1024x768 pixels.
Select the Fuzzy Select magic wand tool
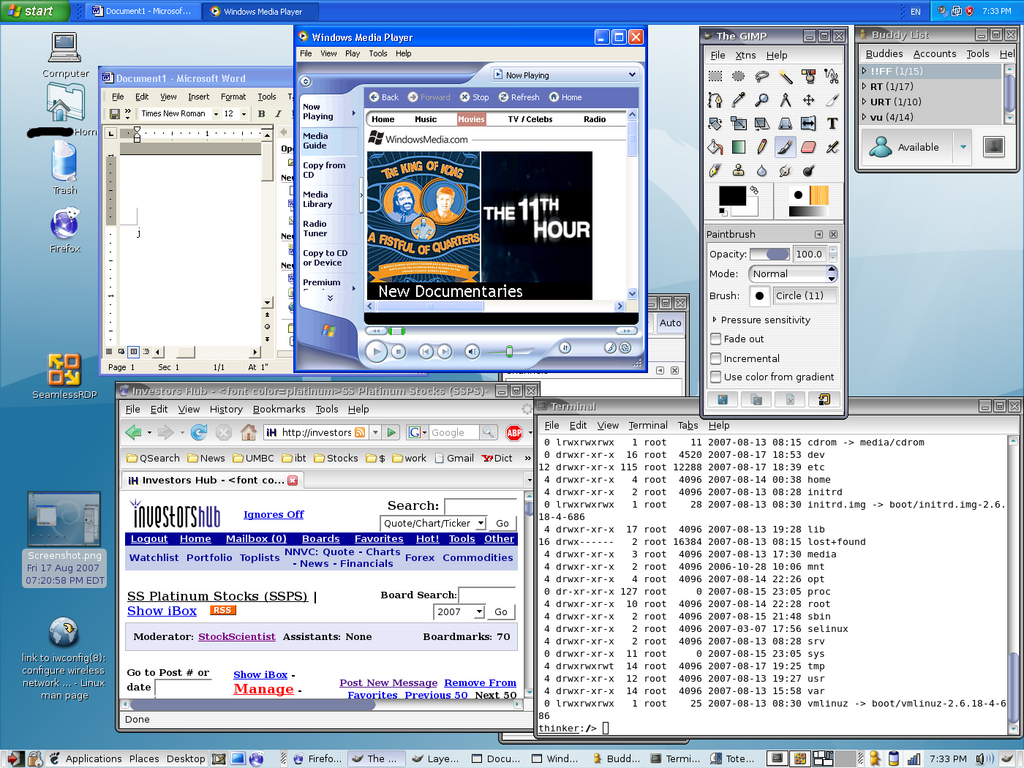785,77
